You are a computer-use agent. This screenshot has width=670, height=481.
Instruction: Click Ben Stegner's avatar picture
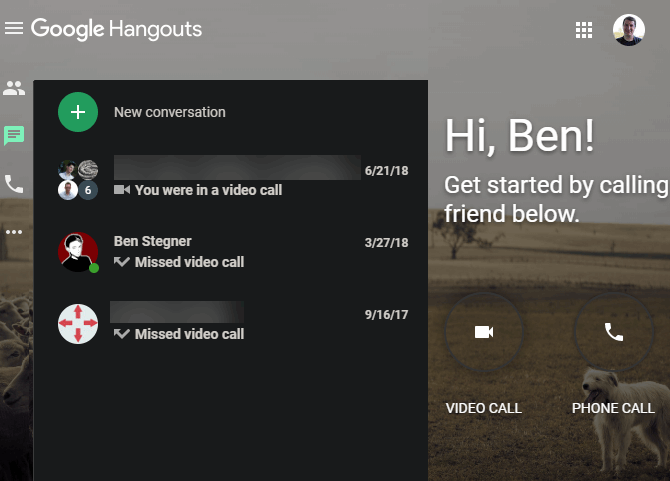click(x=78, y=252)
